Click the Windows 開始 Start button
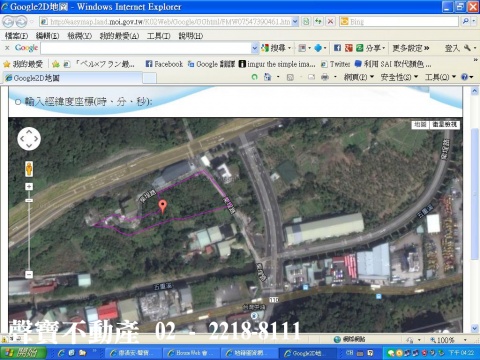480x360 pixels. click(23, 353)
